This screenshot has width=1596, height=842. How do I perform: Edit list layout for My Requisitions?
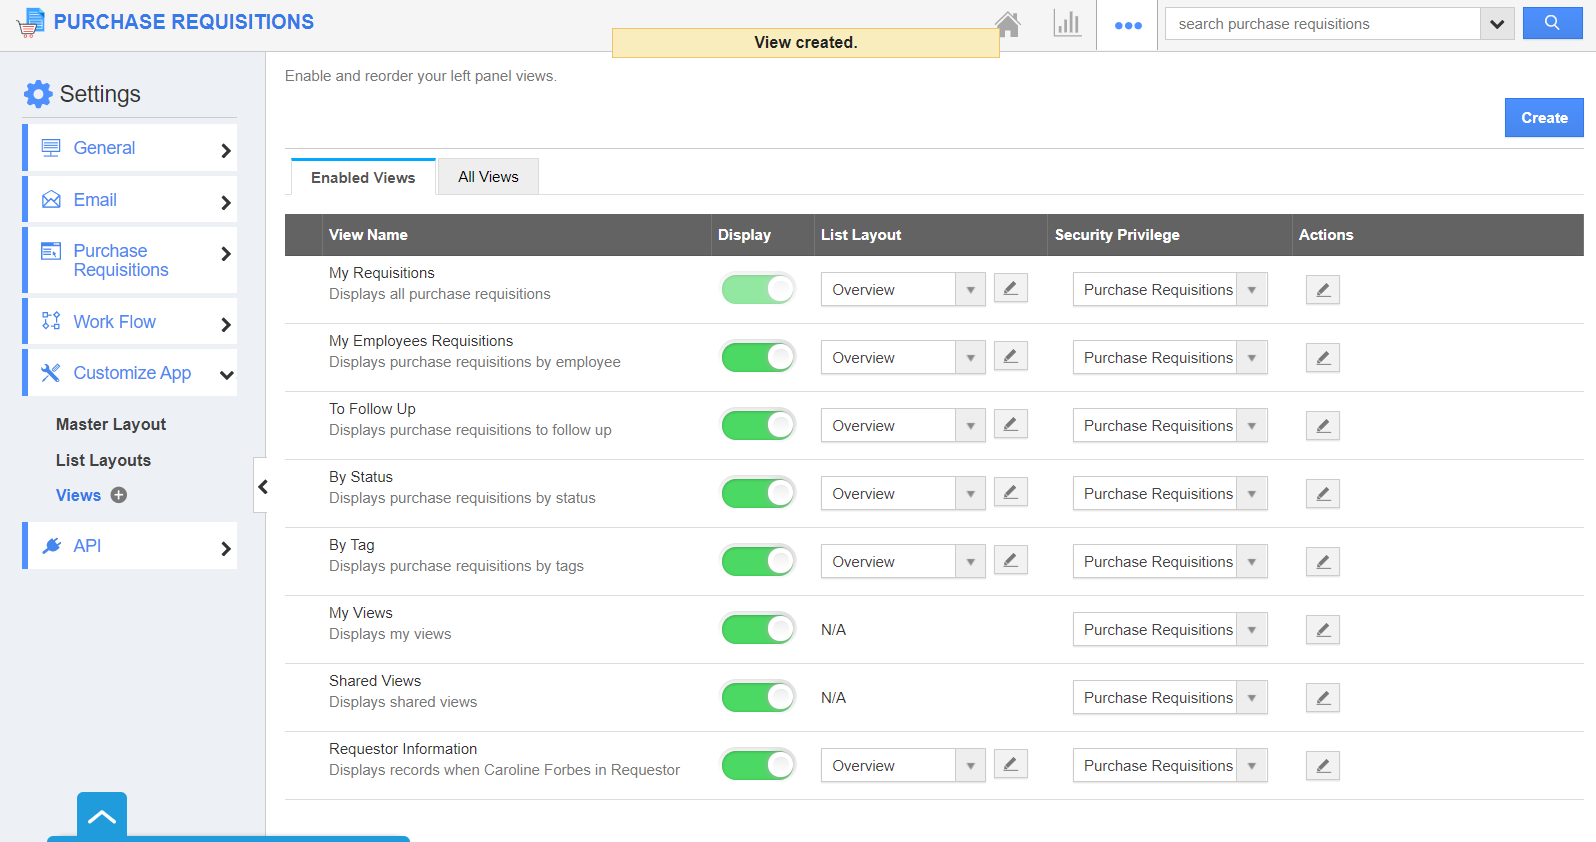pos(1010,289)
